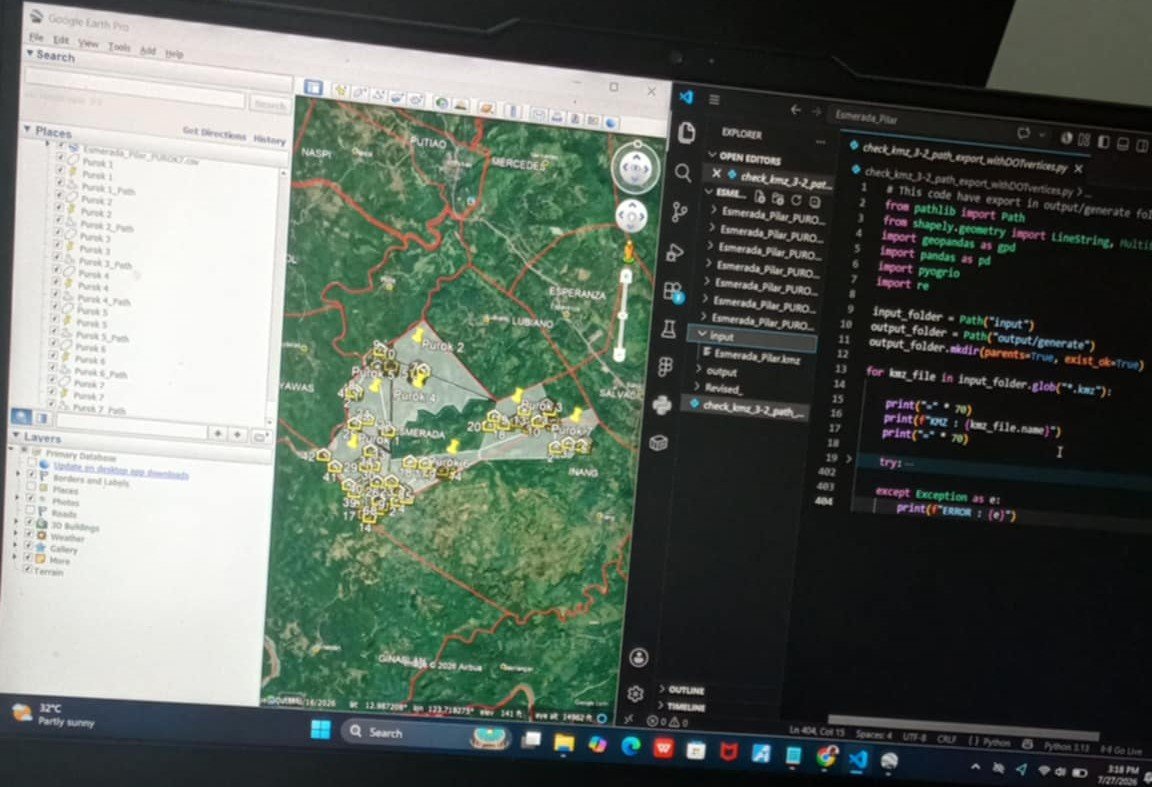
Task: Expand the output folder in Explorer
Action: pos(699,370)
